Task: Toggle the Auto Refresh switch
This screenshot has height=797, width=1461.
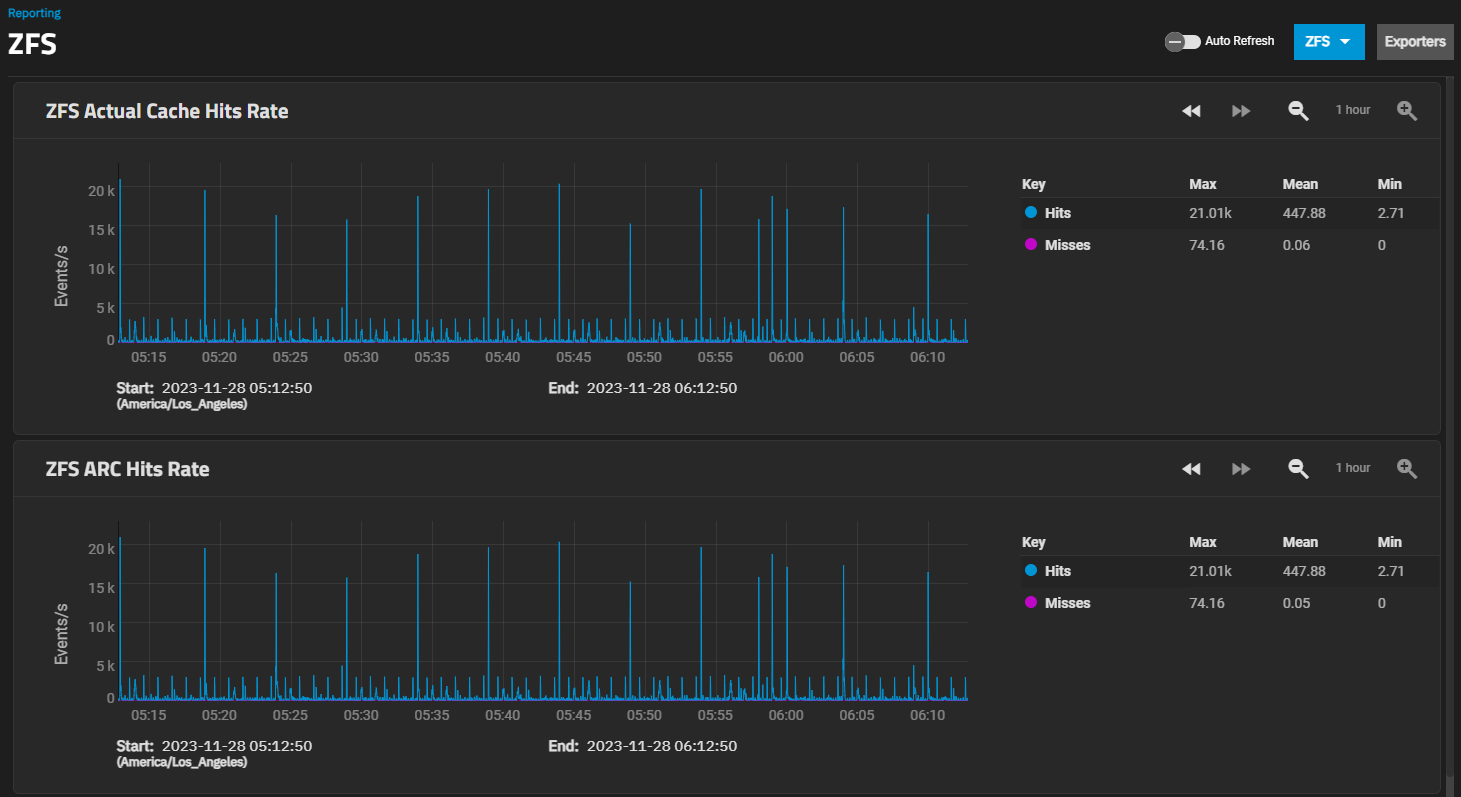Action: tap(1183, 42)
